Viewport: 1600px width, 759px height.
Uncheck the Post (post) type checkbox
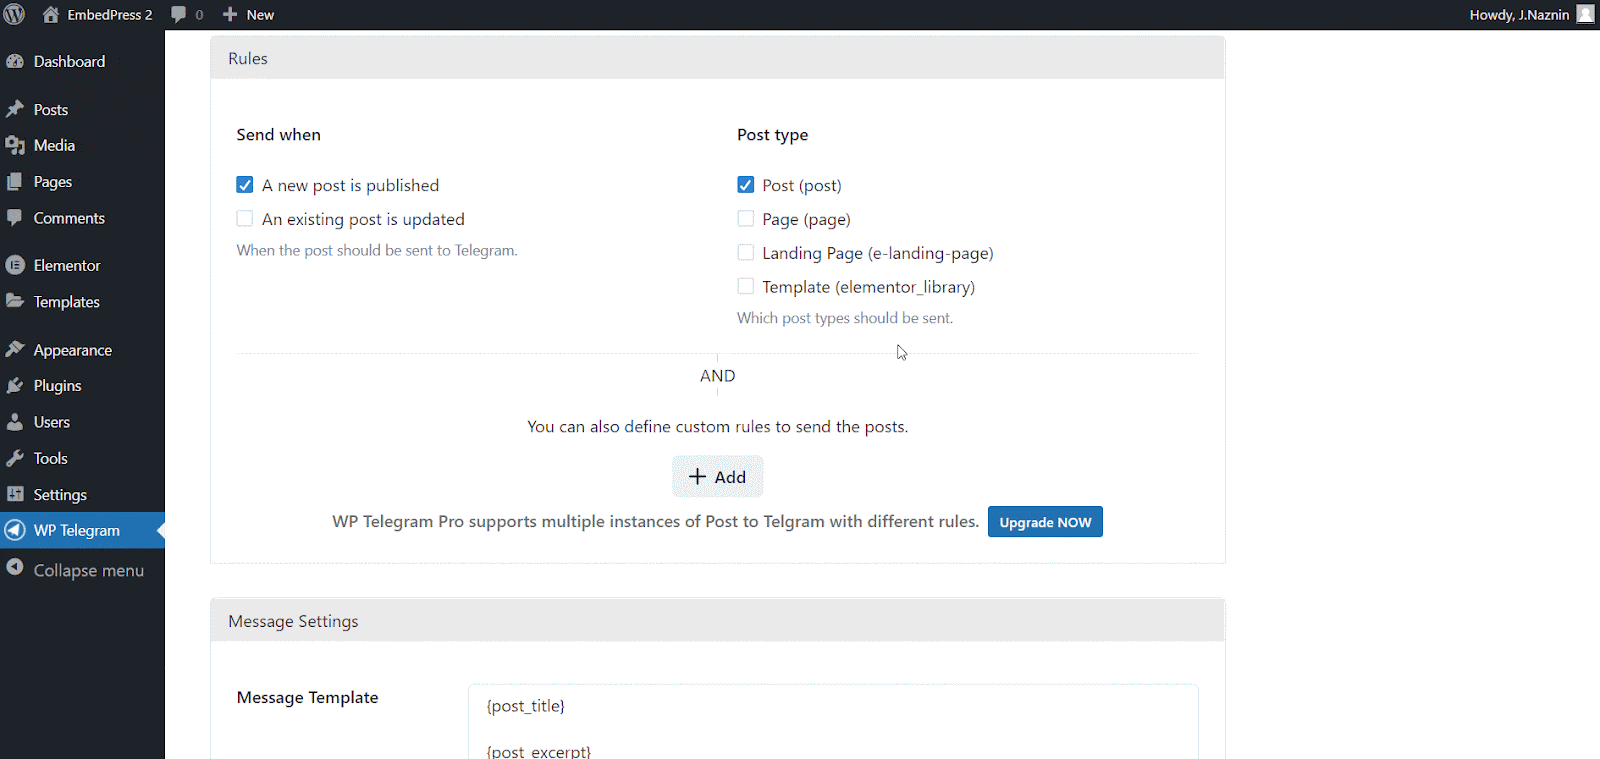pyautogui.click(x=746, y=185)
